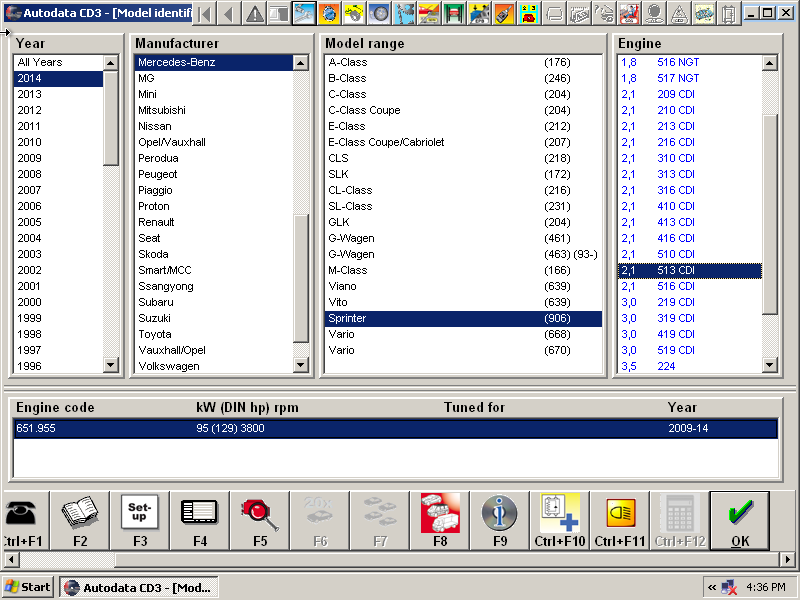Viewport: 800px width, 600px height.
Task: Select engine 3,0 219 CDI
Action: (690, 303)
